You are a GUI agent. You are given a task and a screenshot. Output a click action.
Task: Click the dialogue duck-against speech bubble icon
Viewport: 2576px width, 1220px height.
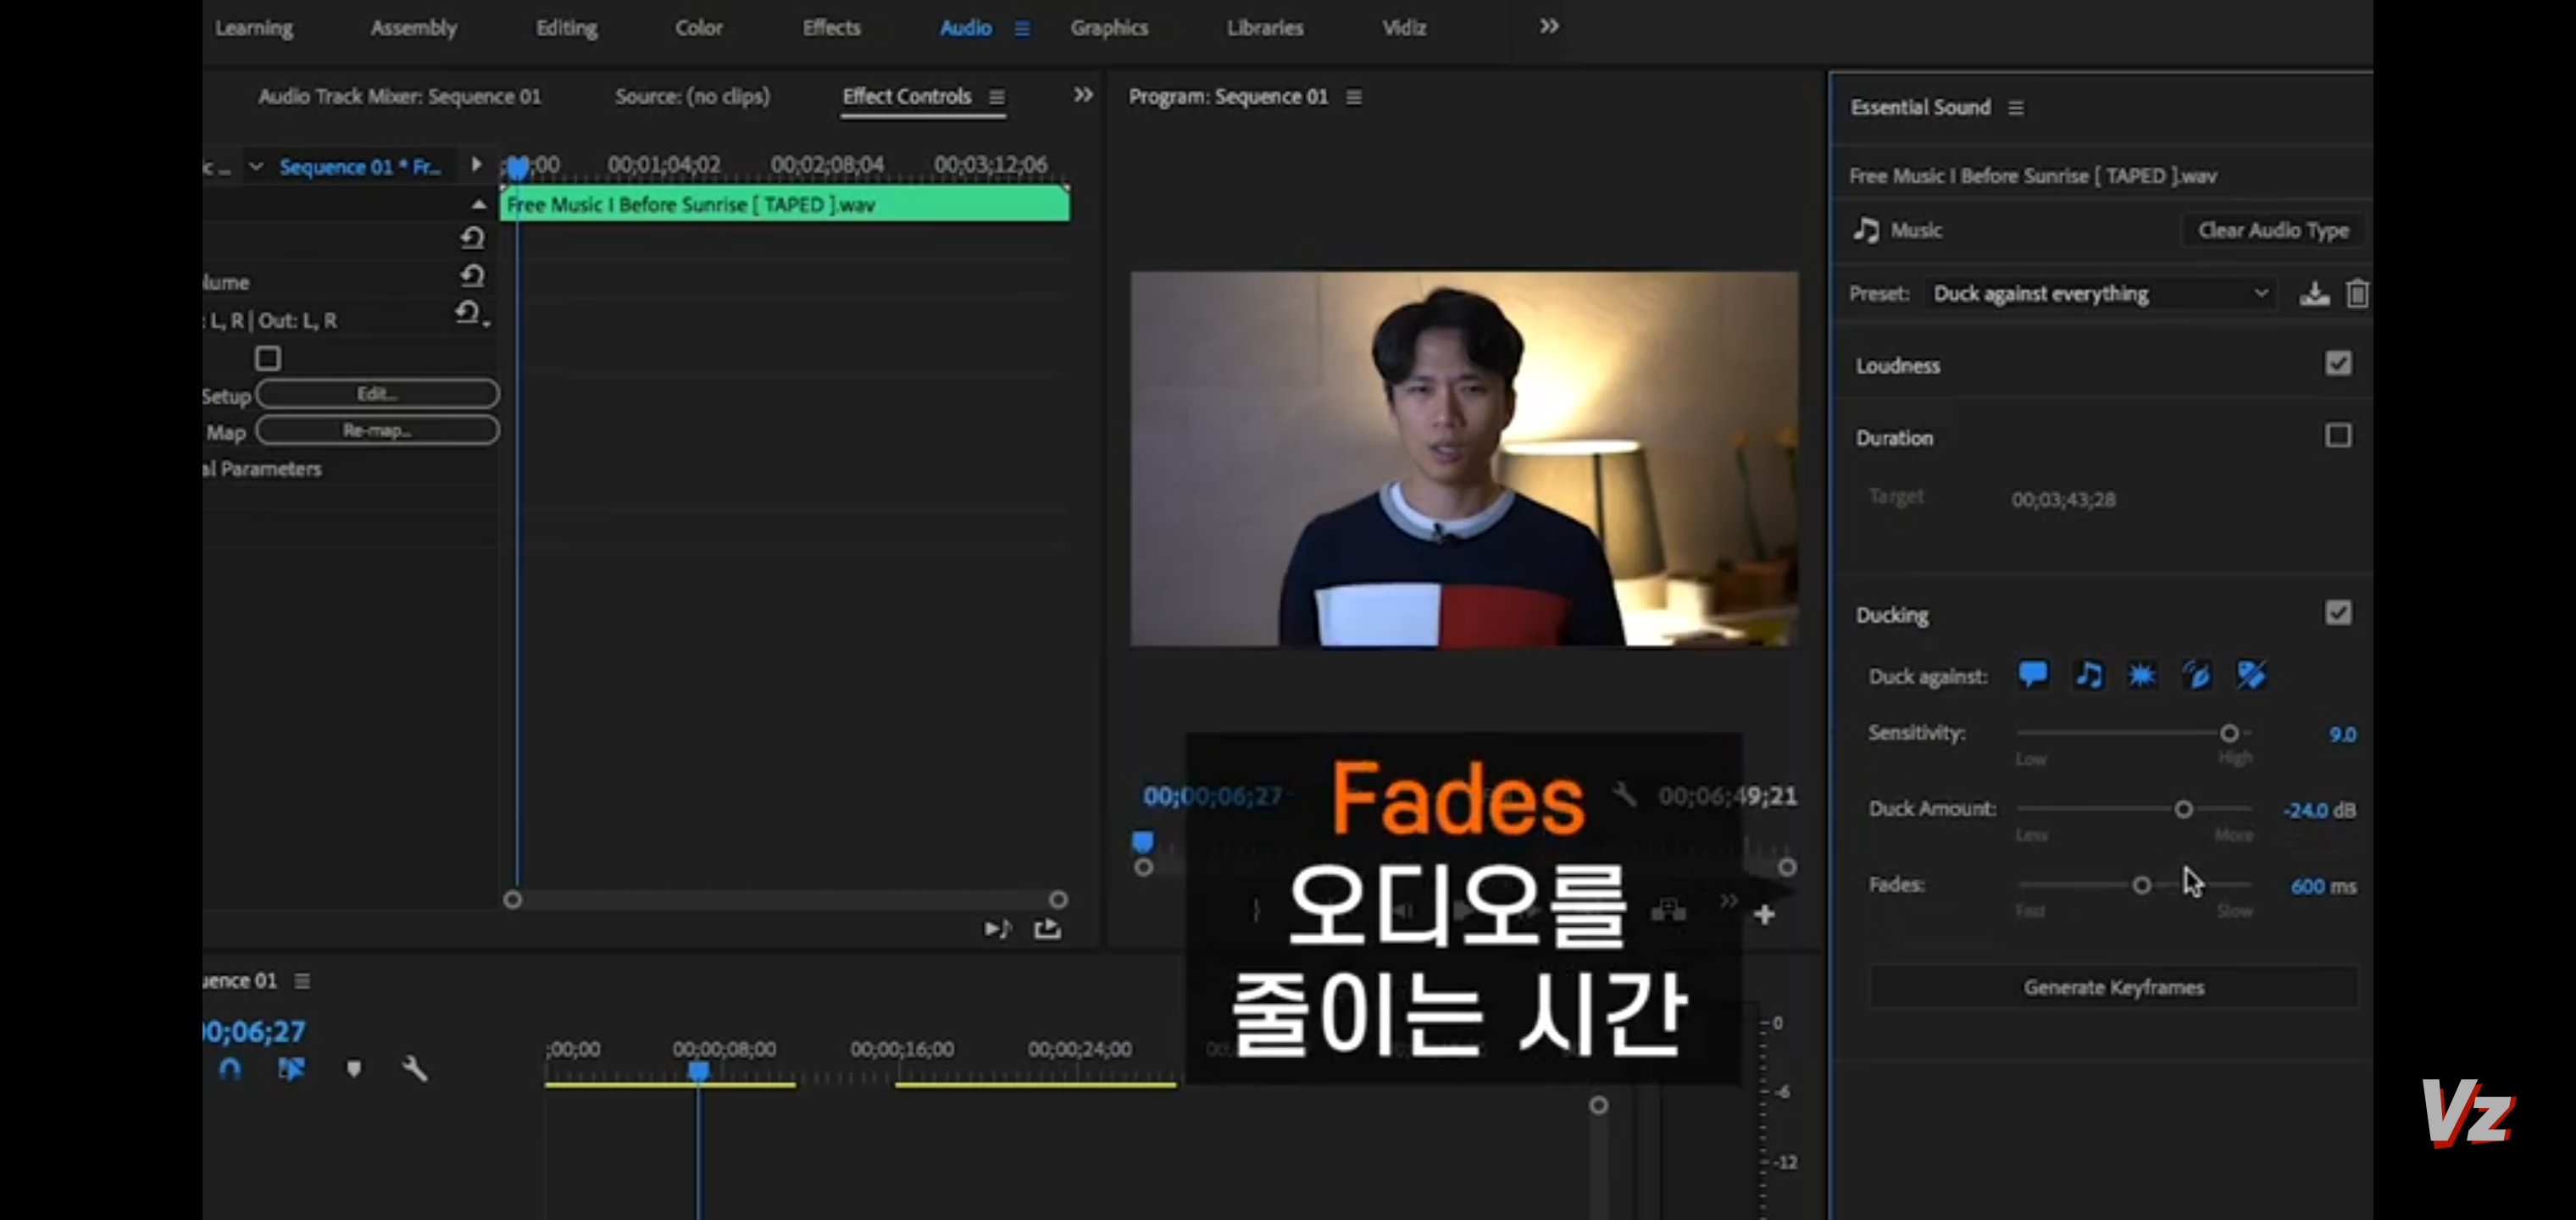pos(2032,675)
